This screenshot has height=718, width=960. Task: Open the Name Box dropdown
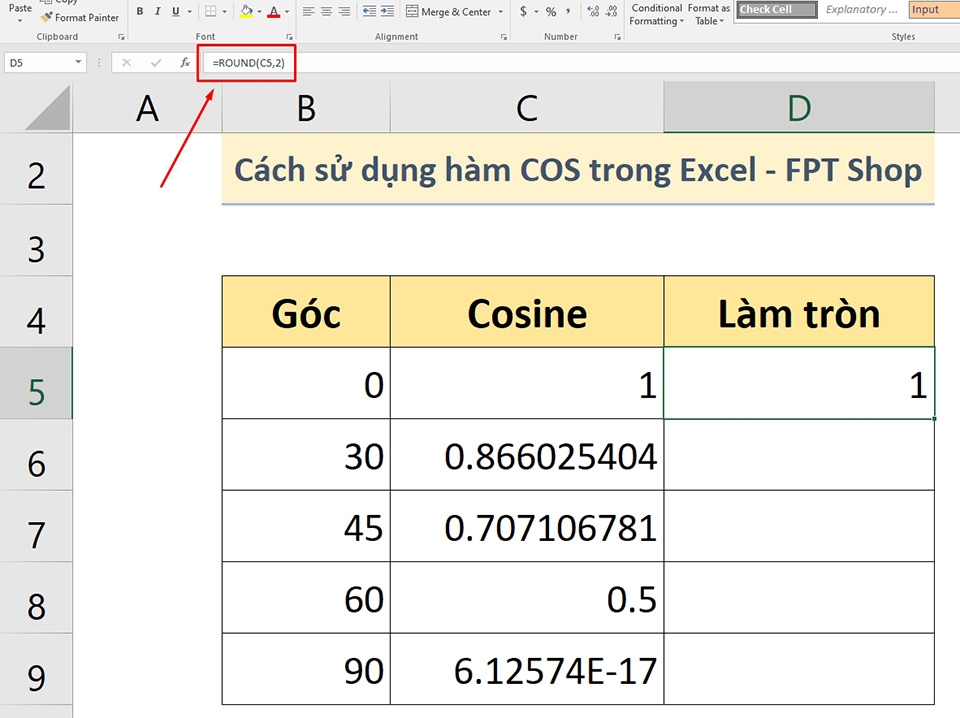point(80,61)
